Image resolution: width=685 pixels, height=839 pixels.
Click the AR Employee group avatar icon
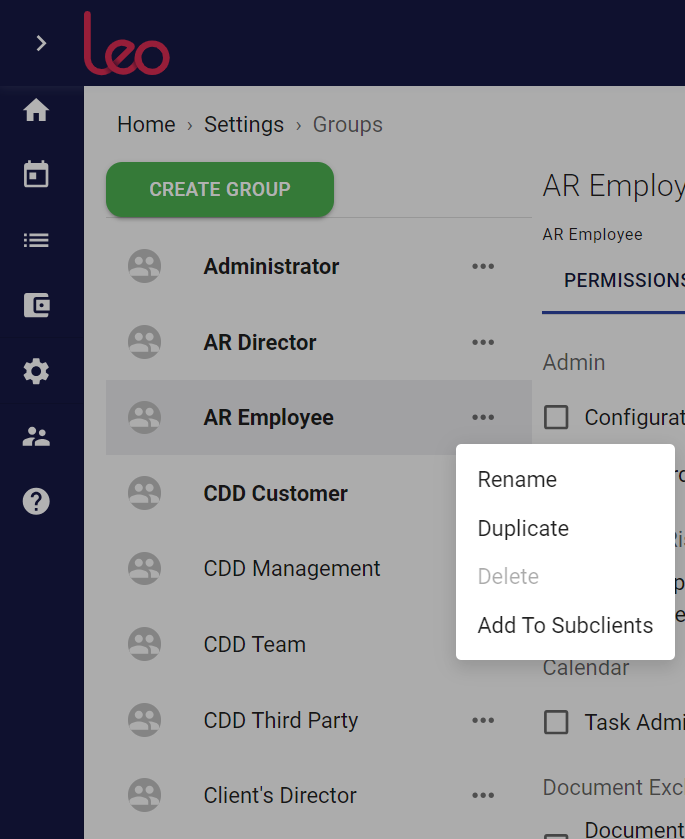click(144, 417)
